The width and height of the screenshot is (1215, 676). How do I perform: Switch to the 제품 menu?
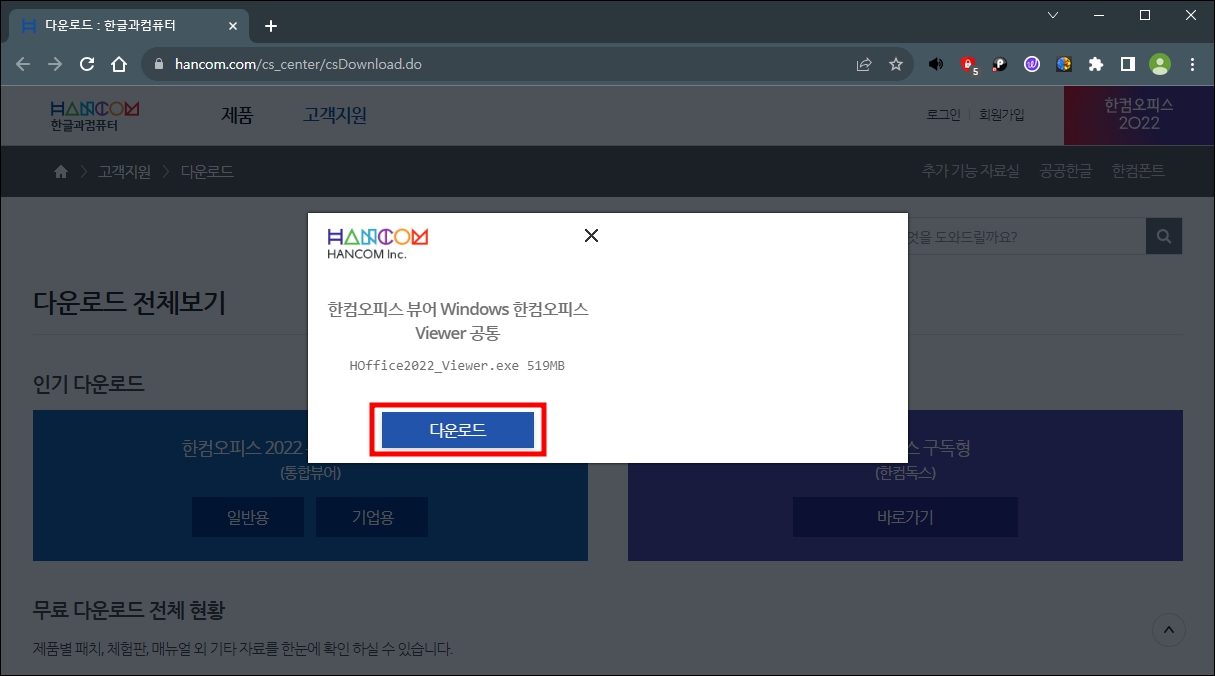click(236, 115)
